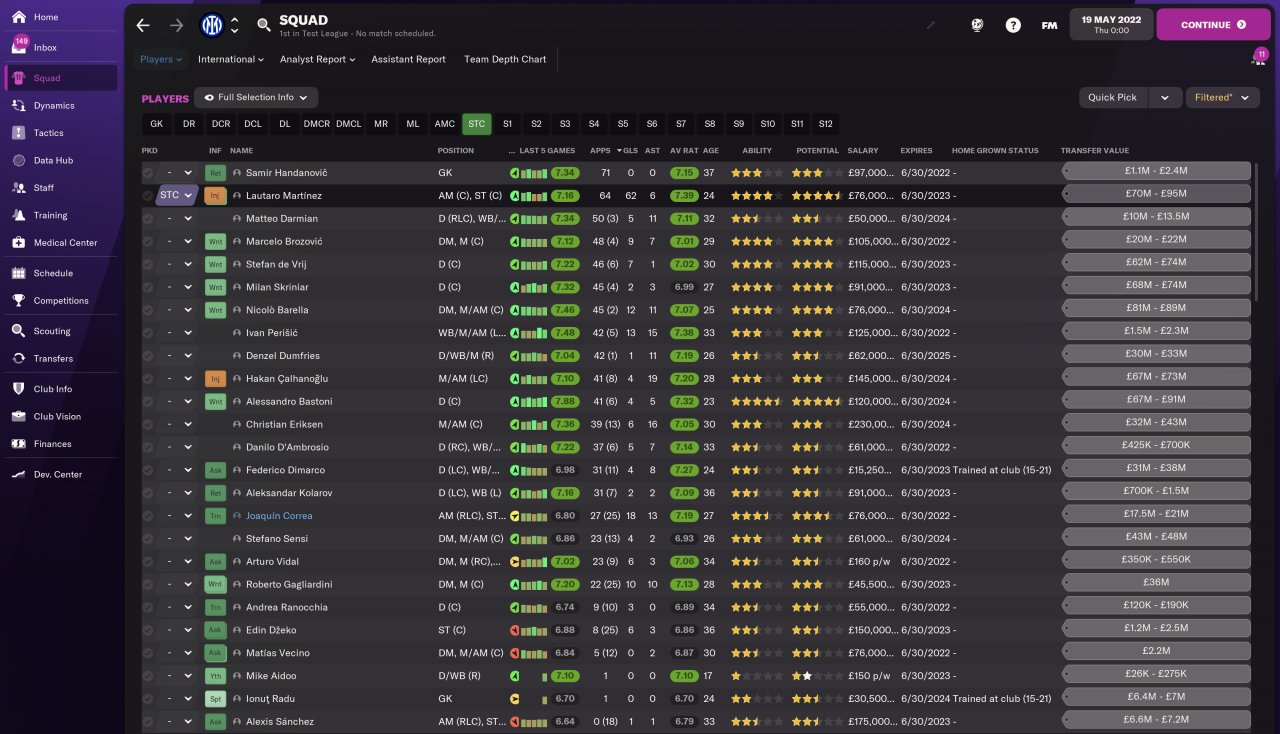Open the picked position dropdown for Stefan de Vrij
This screenshot has height=734, width=1280.
coord(176,264)
